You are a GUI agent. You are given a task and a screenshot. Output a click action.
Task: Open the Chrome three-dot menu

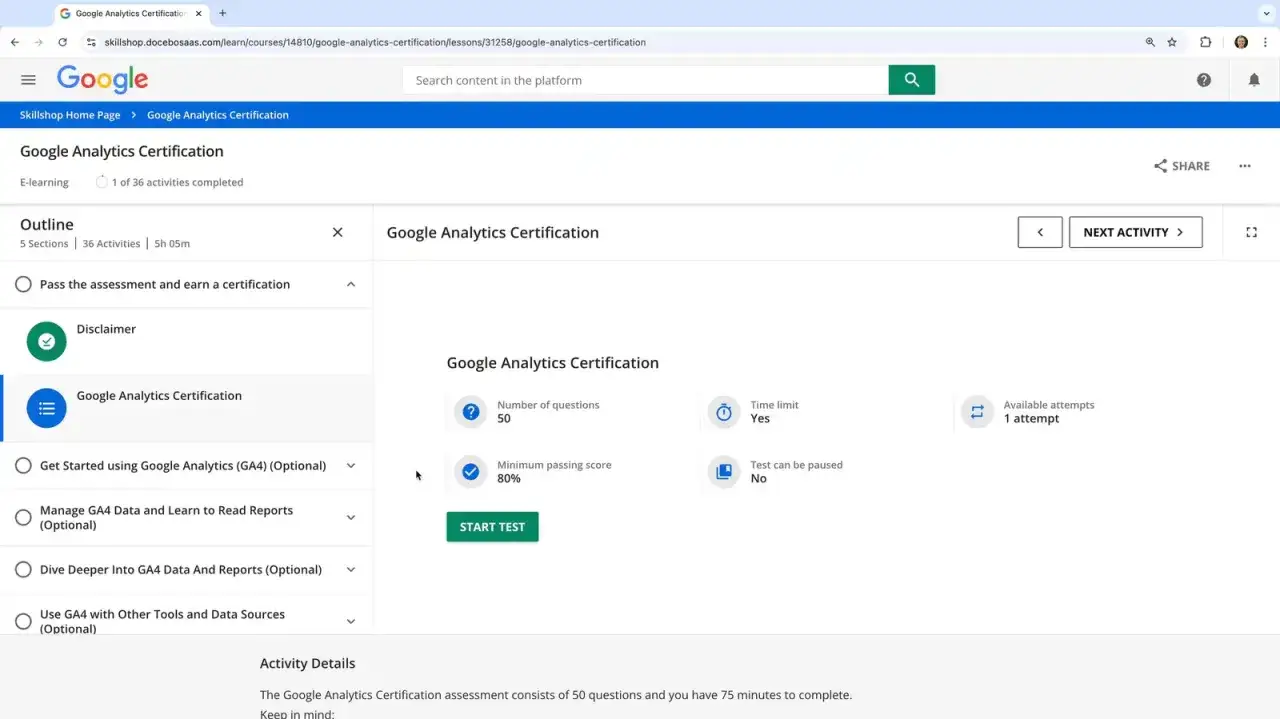[1266, 42]
